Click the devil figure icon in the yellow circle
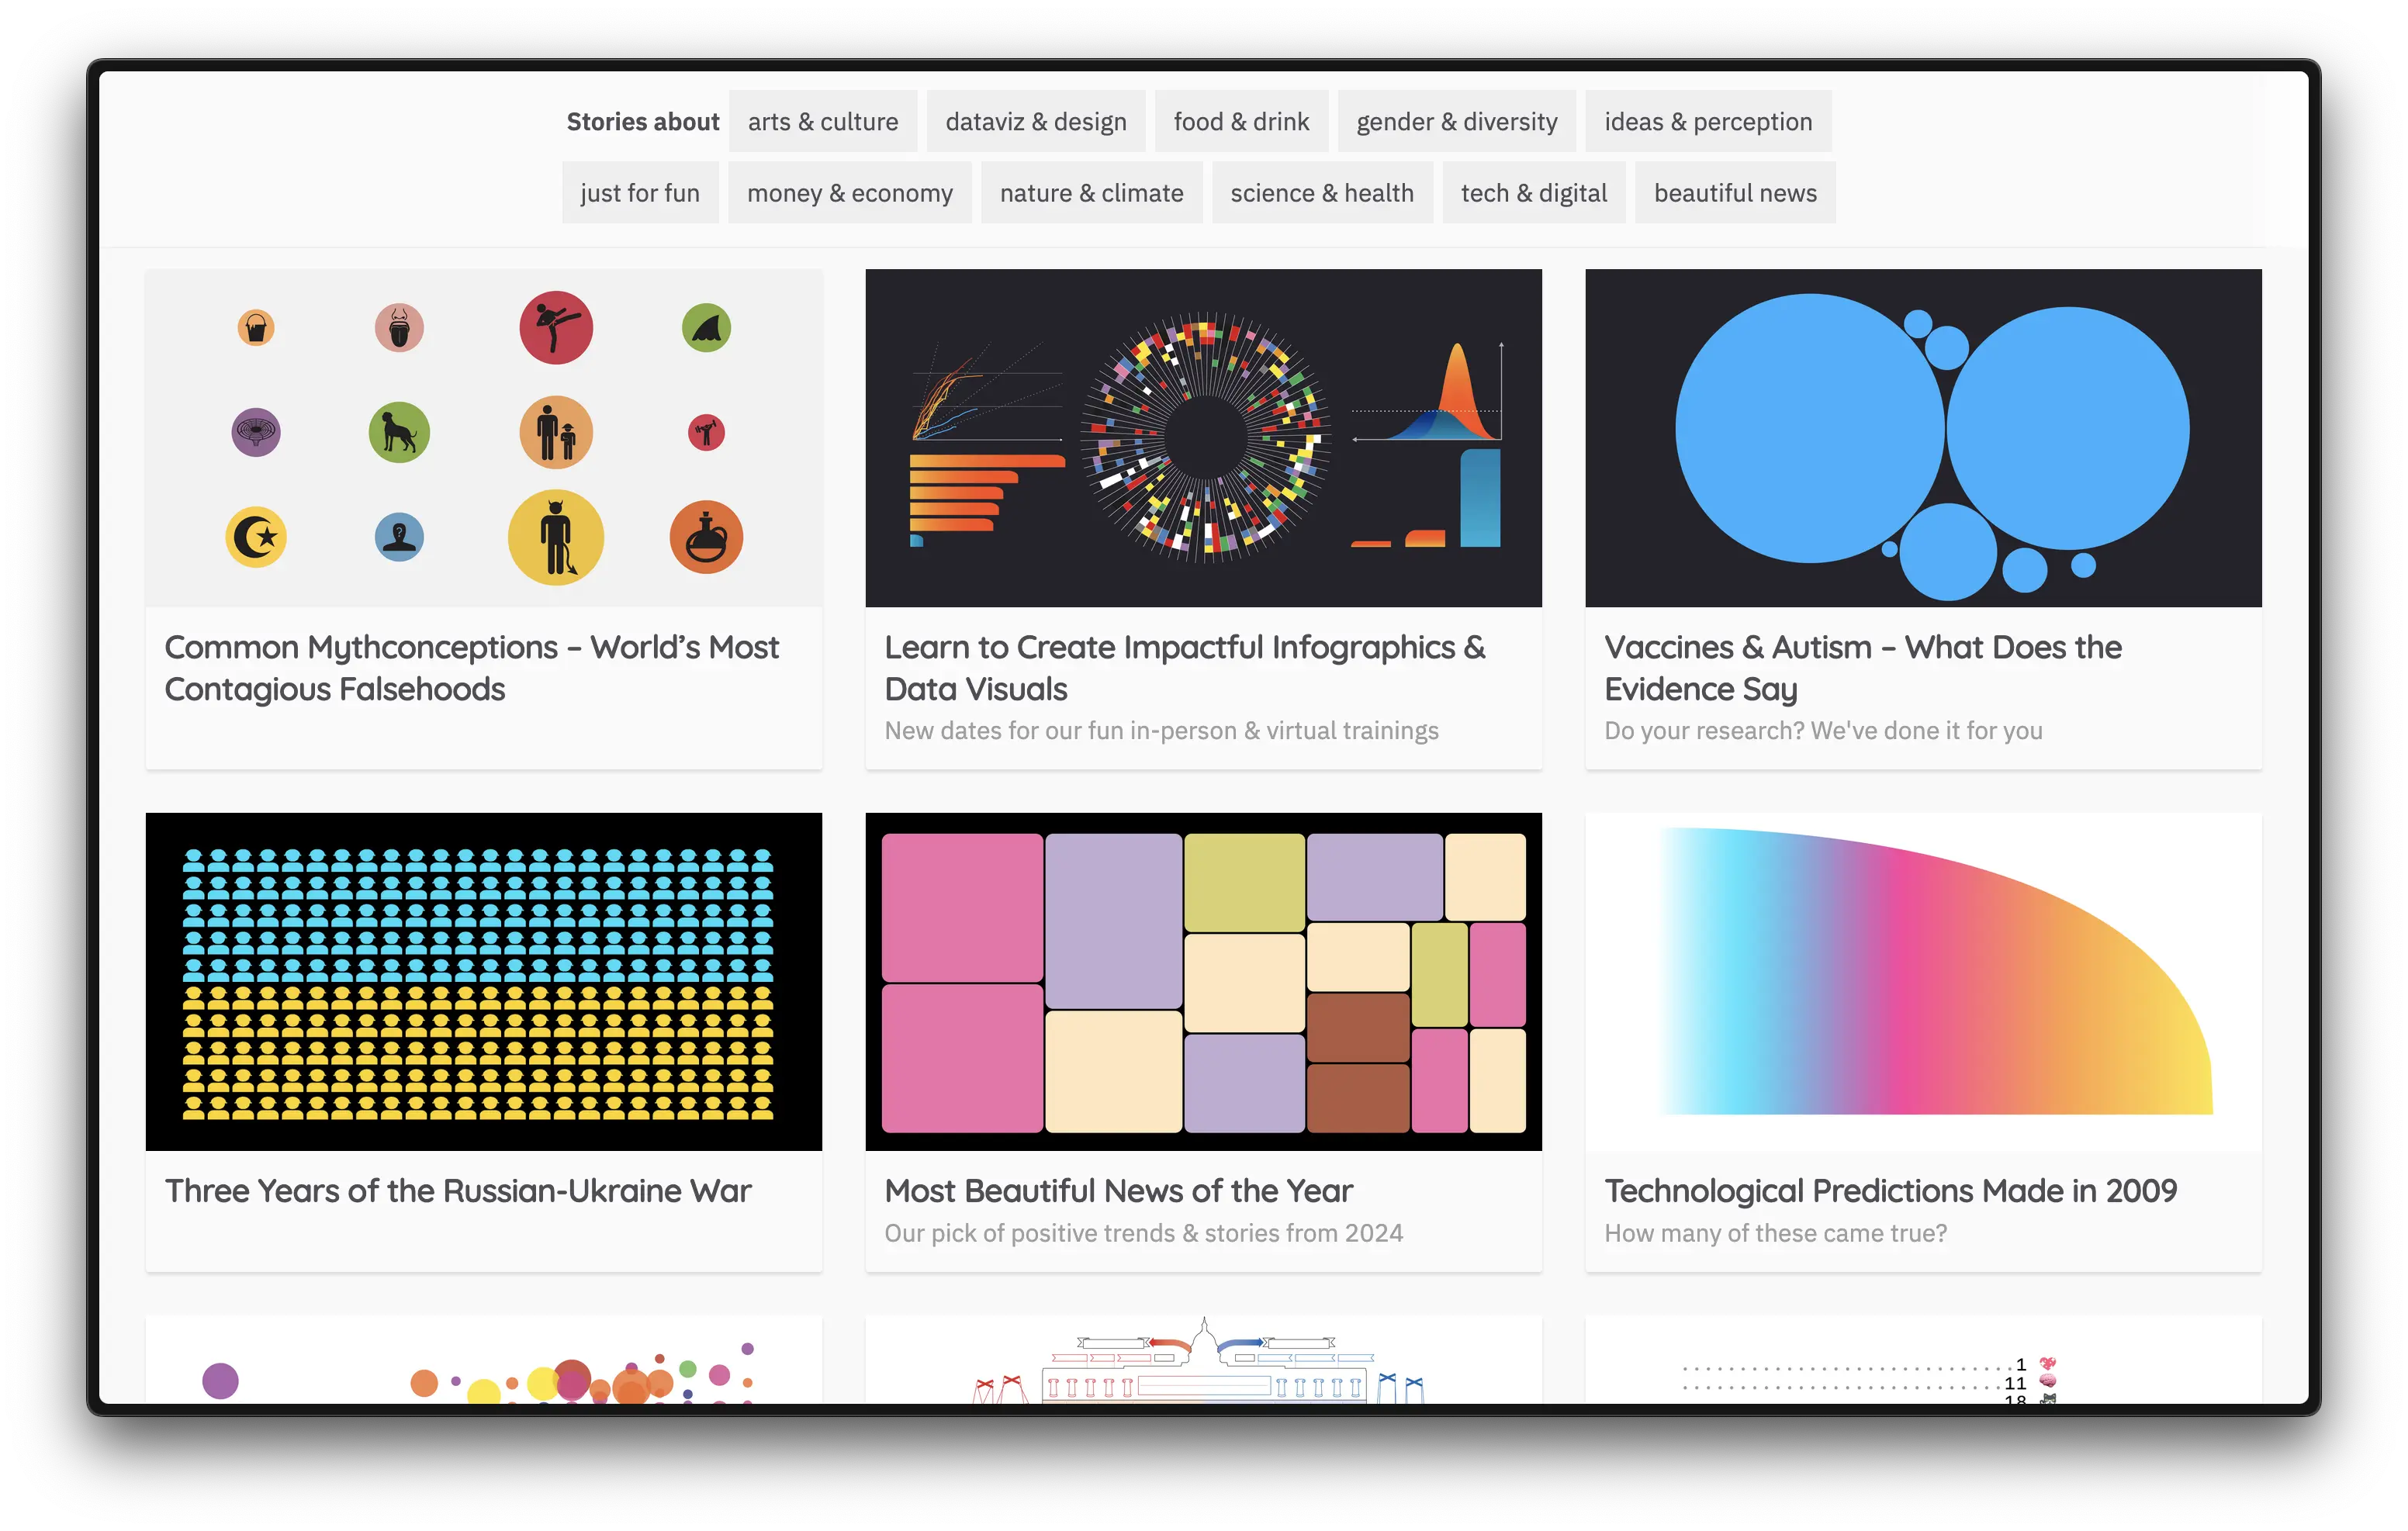 pyautogui.click(x=556, y=538)
